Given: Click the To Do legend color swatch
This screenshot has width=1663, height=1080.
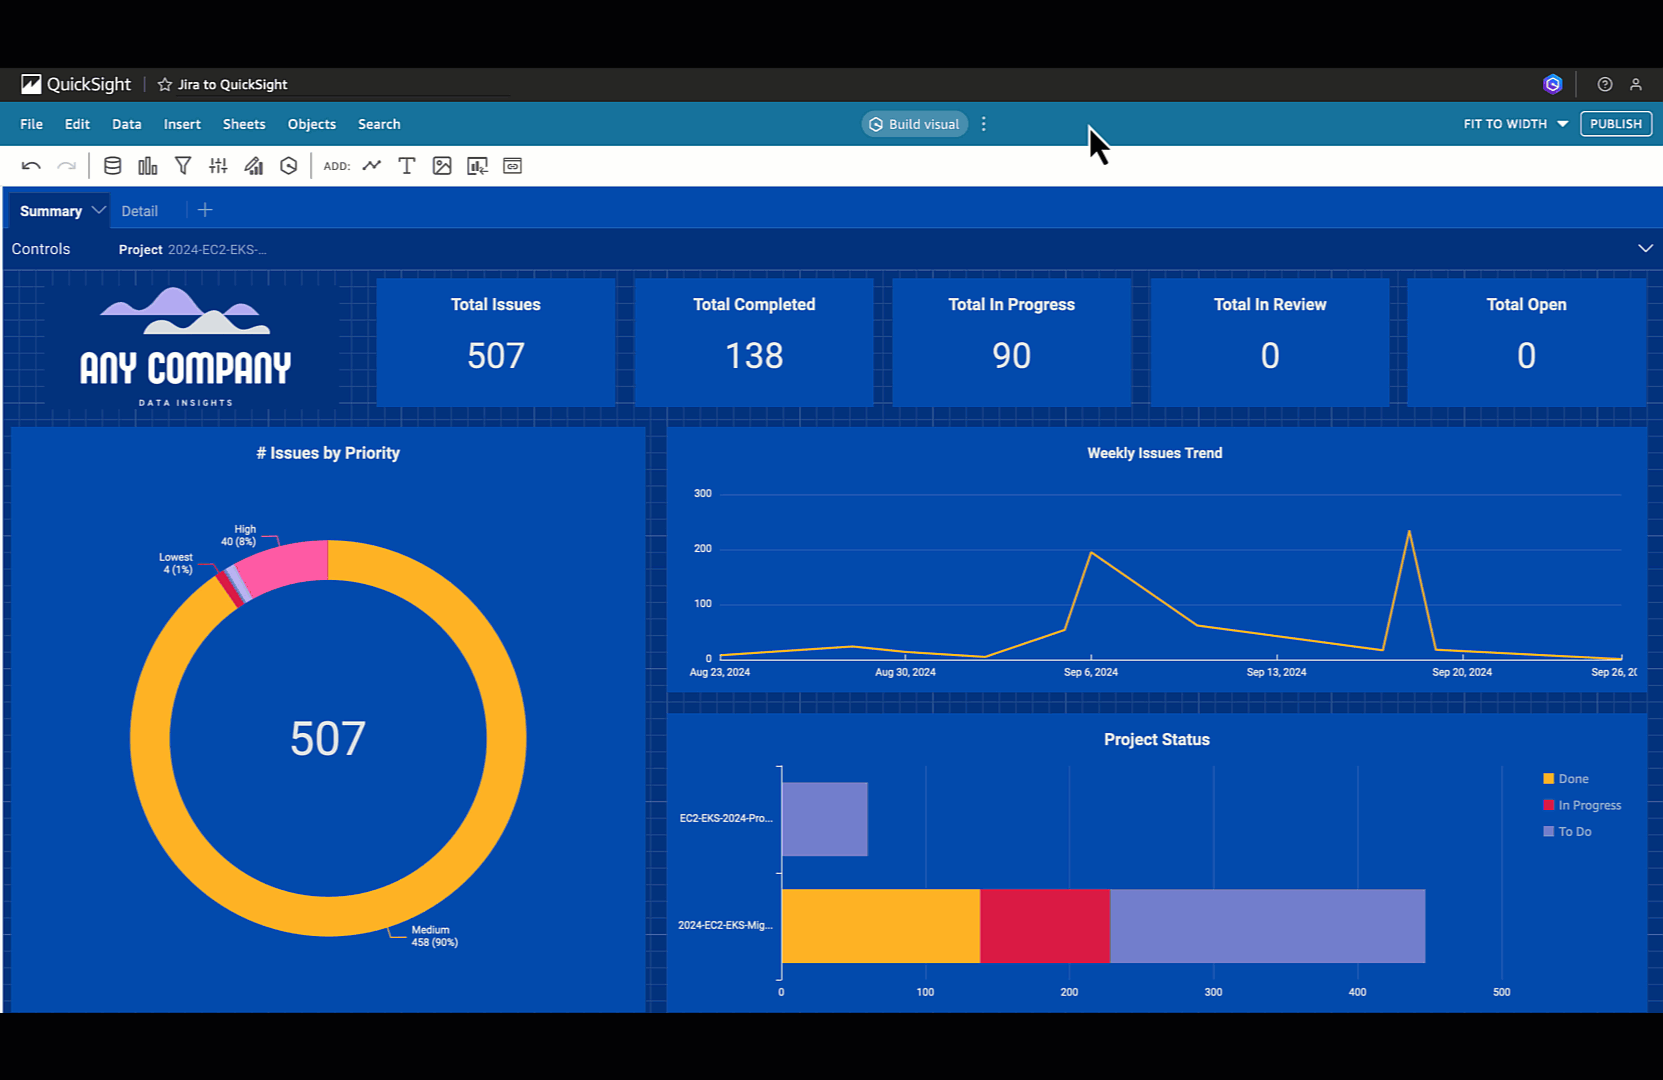Looking at the screenshot, I should (1549, 831).
